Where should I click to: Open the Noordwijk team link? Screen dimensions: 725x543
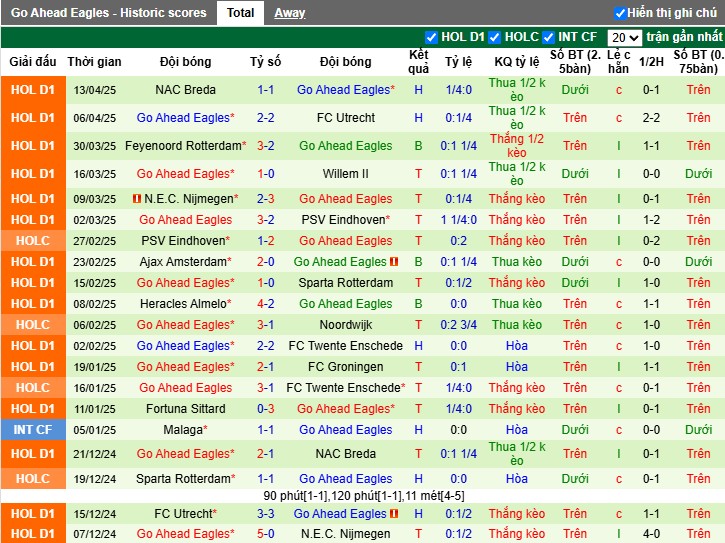click(345, 325)
